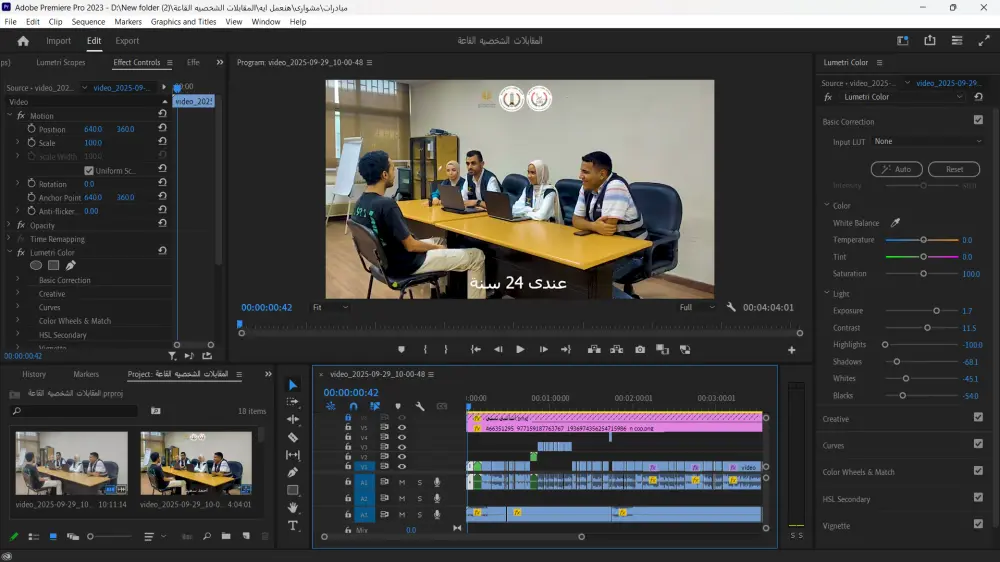The height and width of the screenshot is (562, 1000).
Task: Open timeline display settings wrench
Action: (420, 406)
